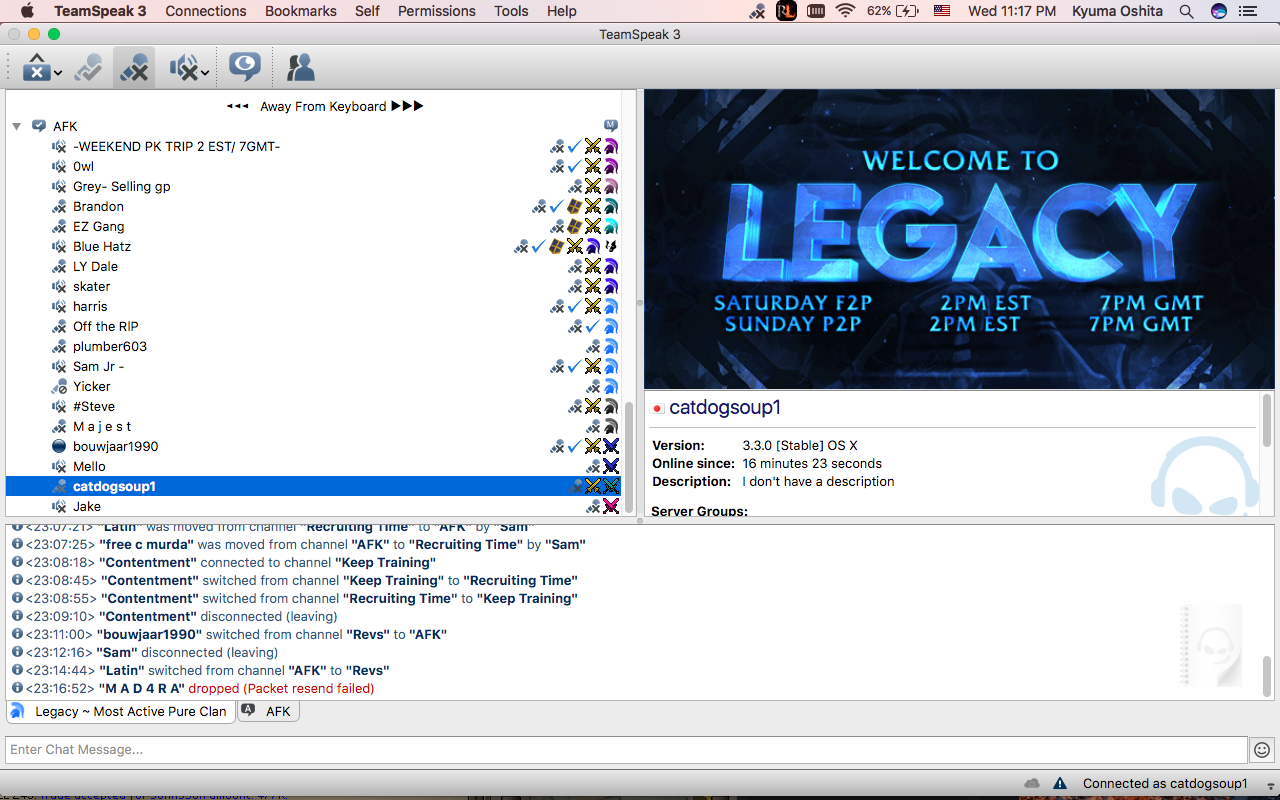Viewport: 1280px width, 800px height.
Task: Click the cloud sync icon in the status bar
Action: 1033,783
